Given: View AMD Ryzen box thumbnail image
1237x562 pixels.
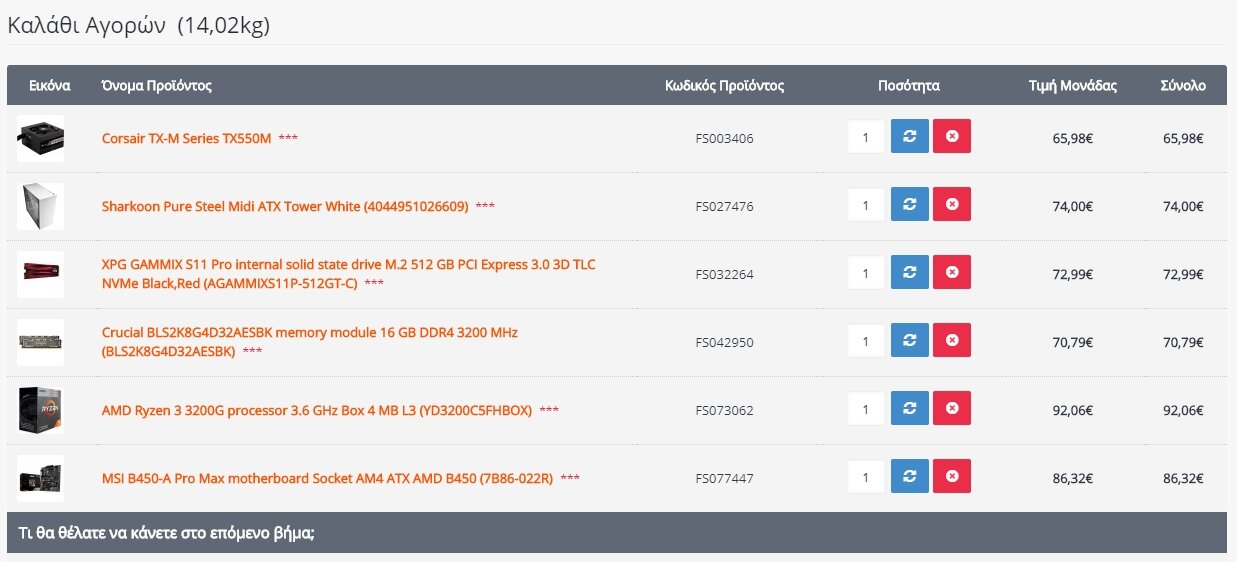Looking at the screenshot, I should tap(40, 410).
